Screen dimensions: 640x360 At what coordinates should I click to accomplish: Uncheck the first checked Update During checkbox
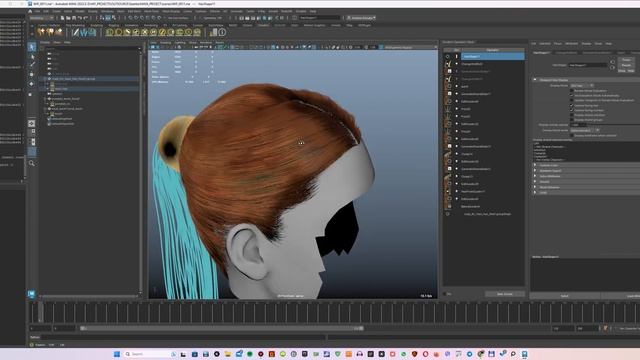tap(572, 105)
